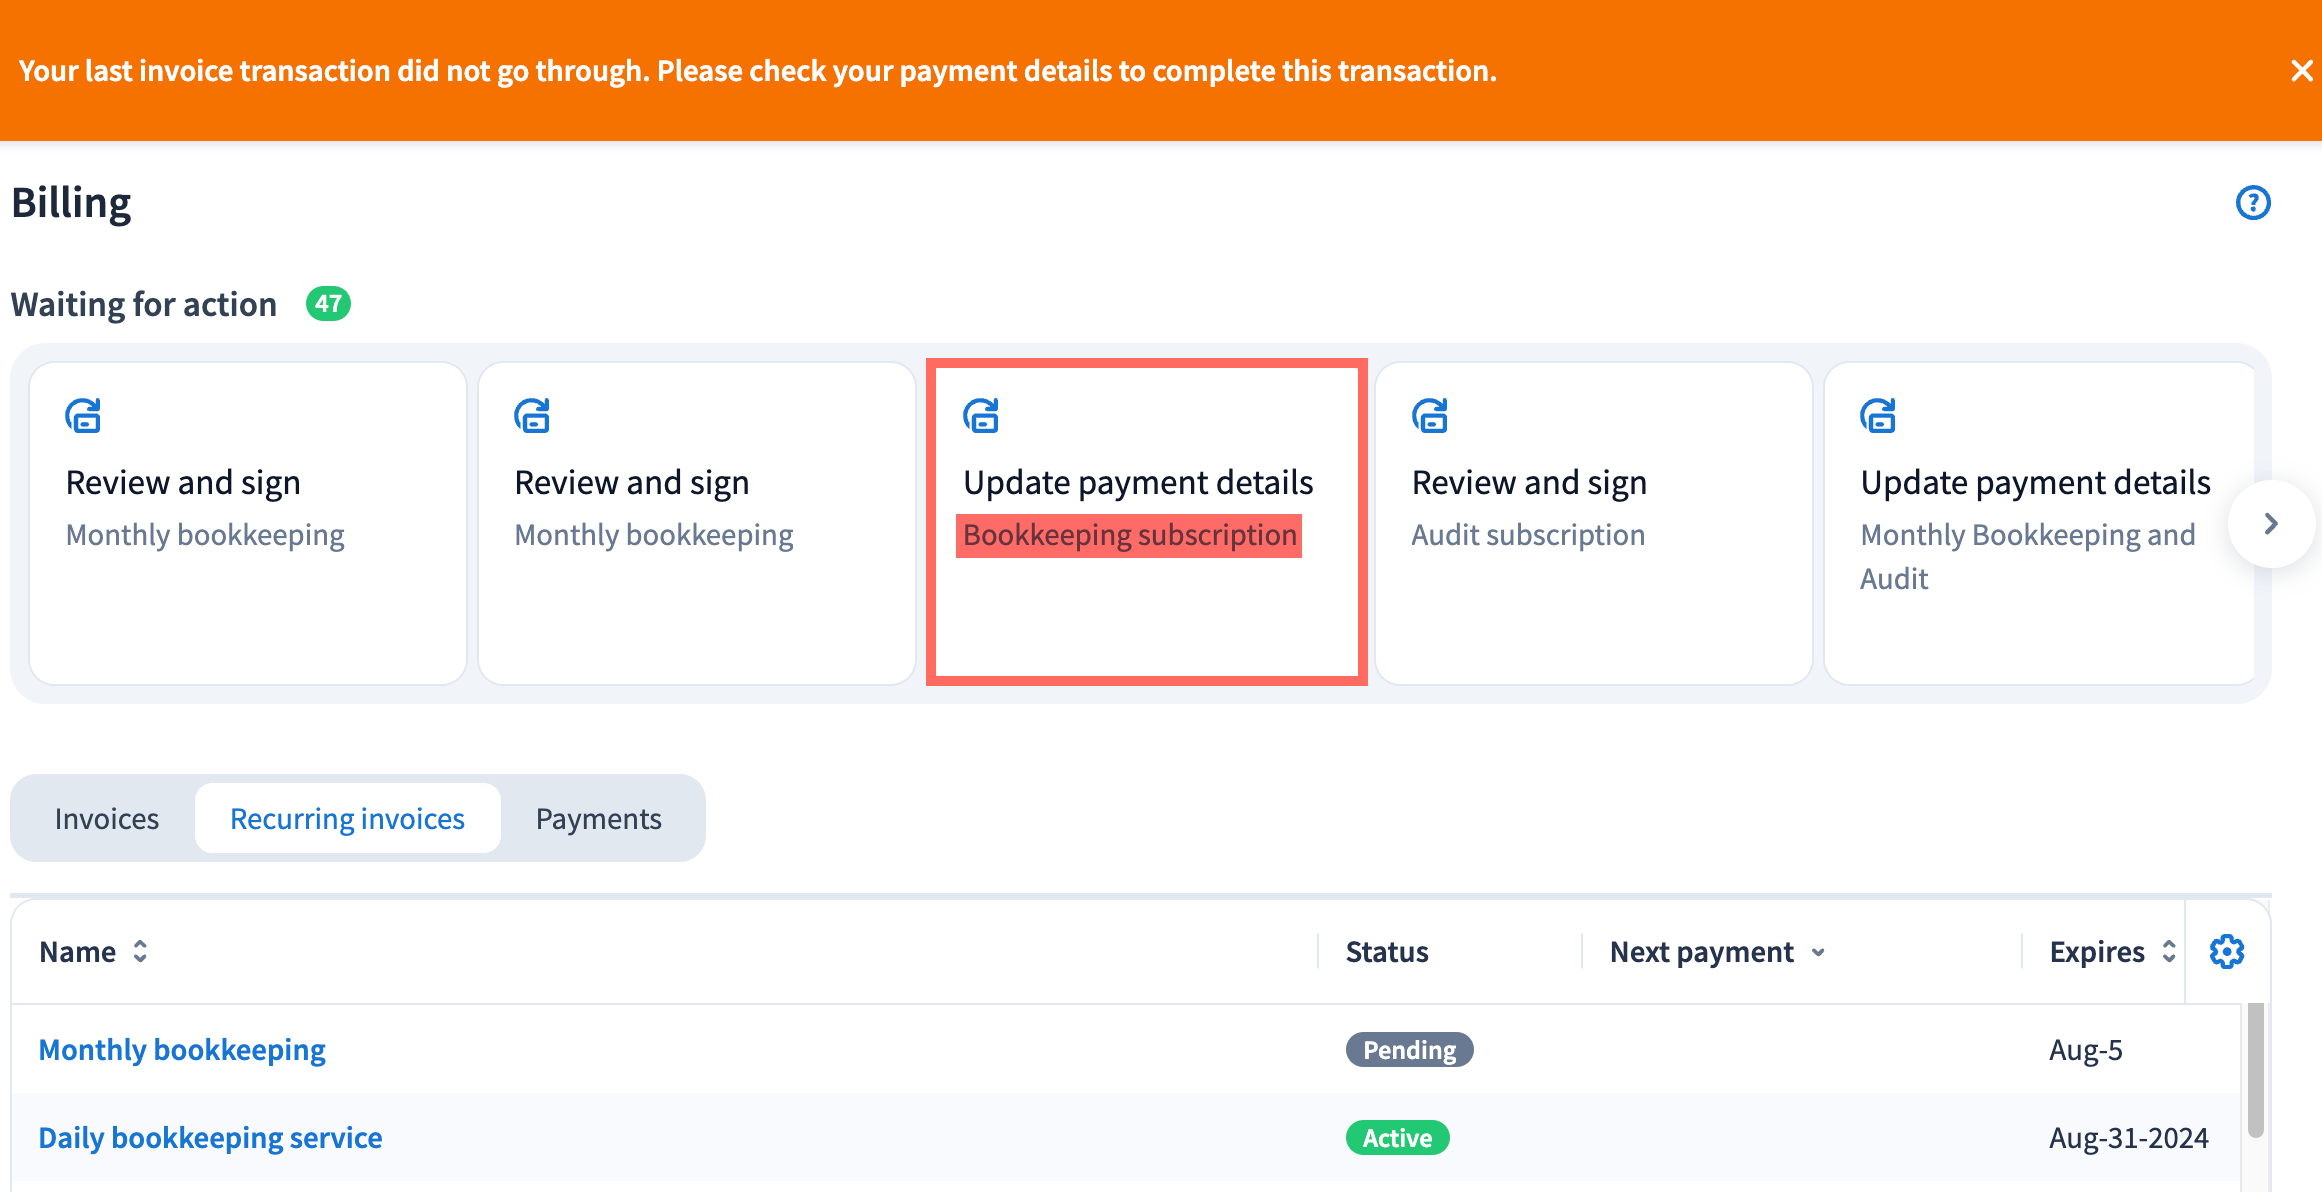Toggle Next payment sort dropdown arrow

[x=1818, y=953]
